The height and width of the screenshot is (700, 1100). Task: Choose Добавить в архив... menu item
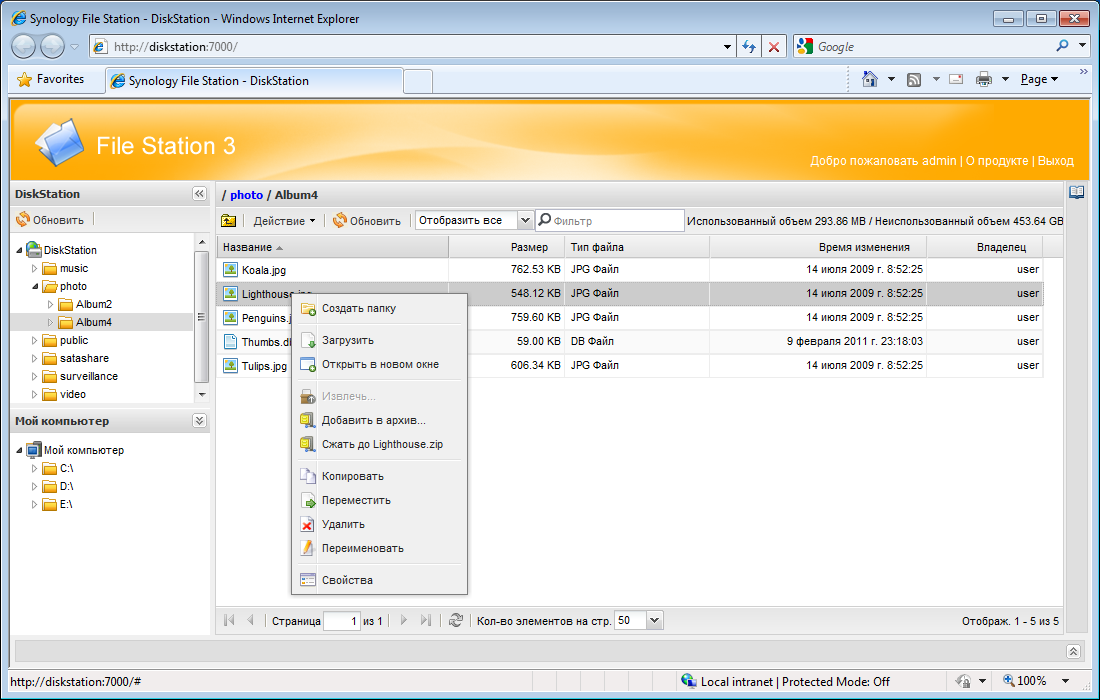click(380, 420)
